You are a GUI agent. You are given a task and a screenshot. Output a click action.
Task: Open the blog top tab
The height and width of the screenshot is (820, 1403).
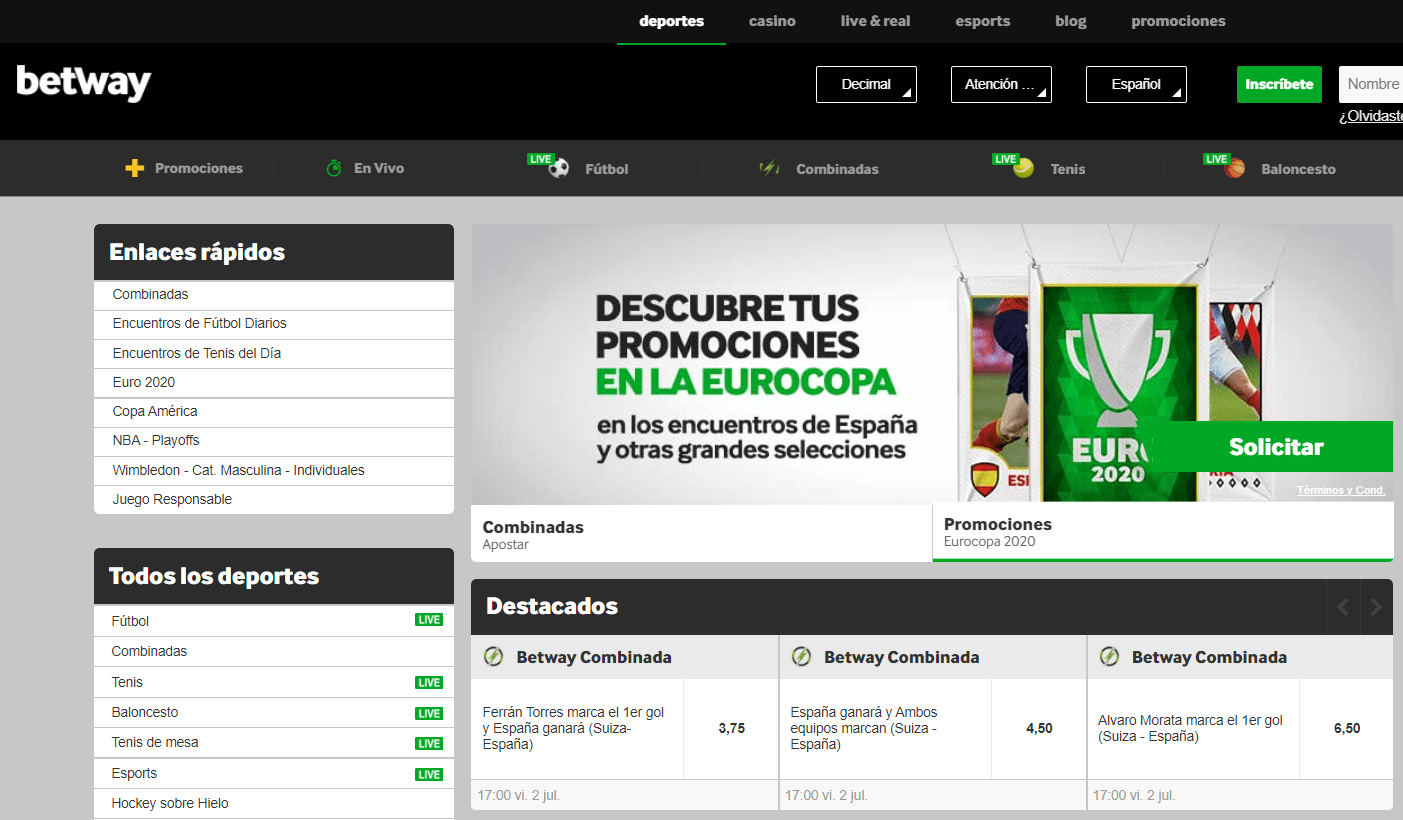tap(1070, 21)
